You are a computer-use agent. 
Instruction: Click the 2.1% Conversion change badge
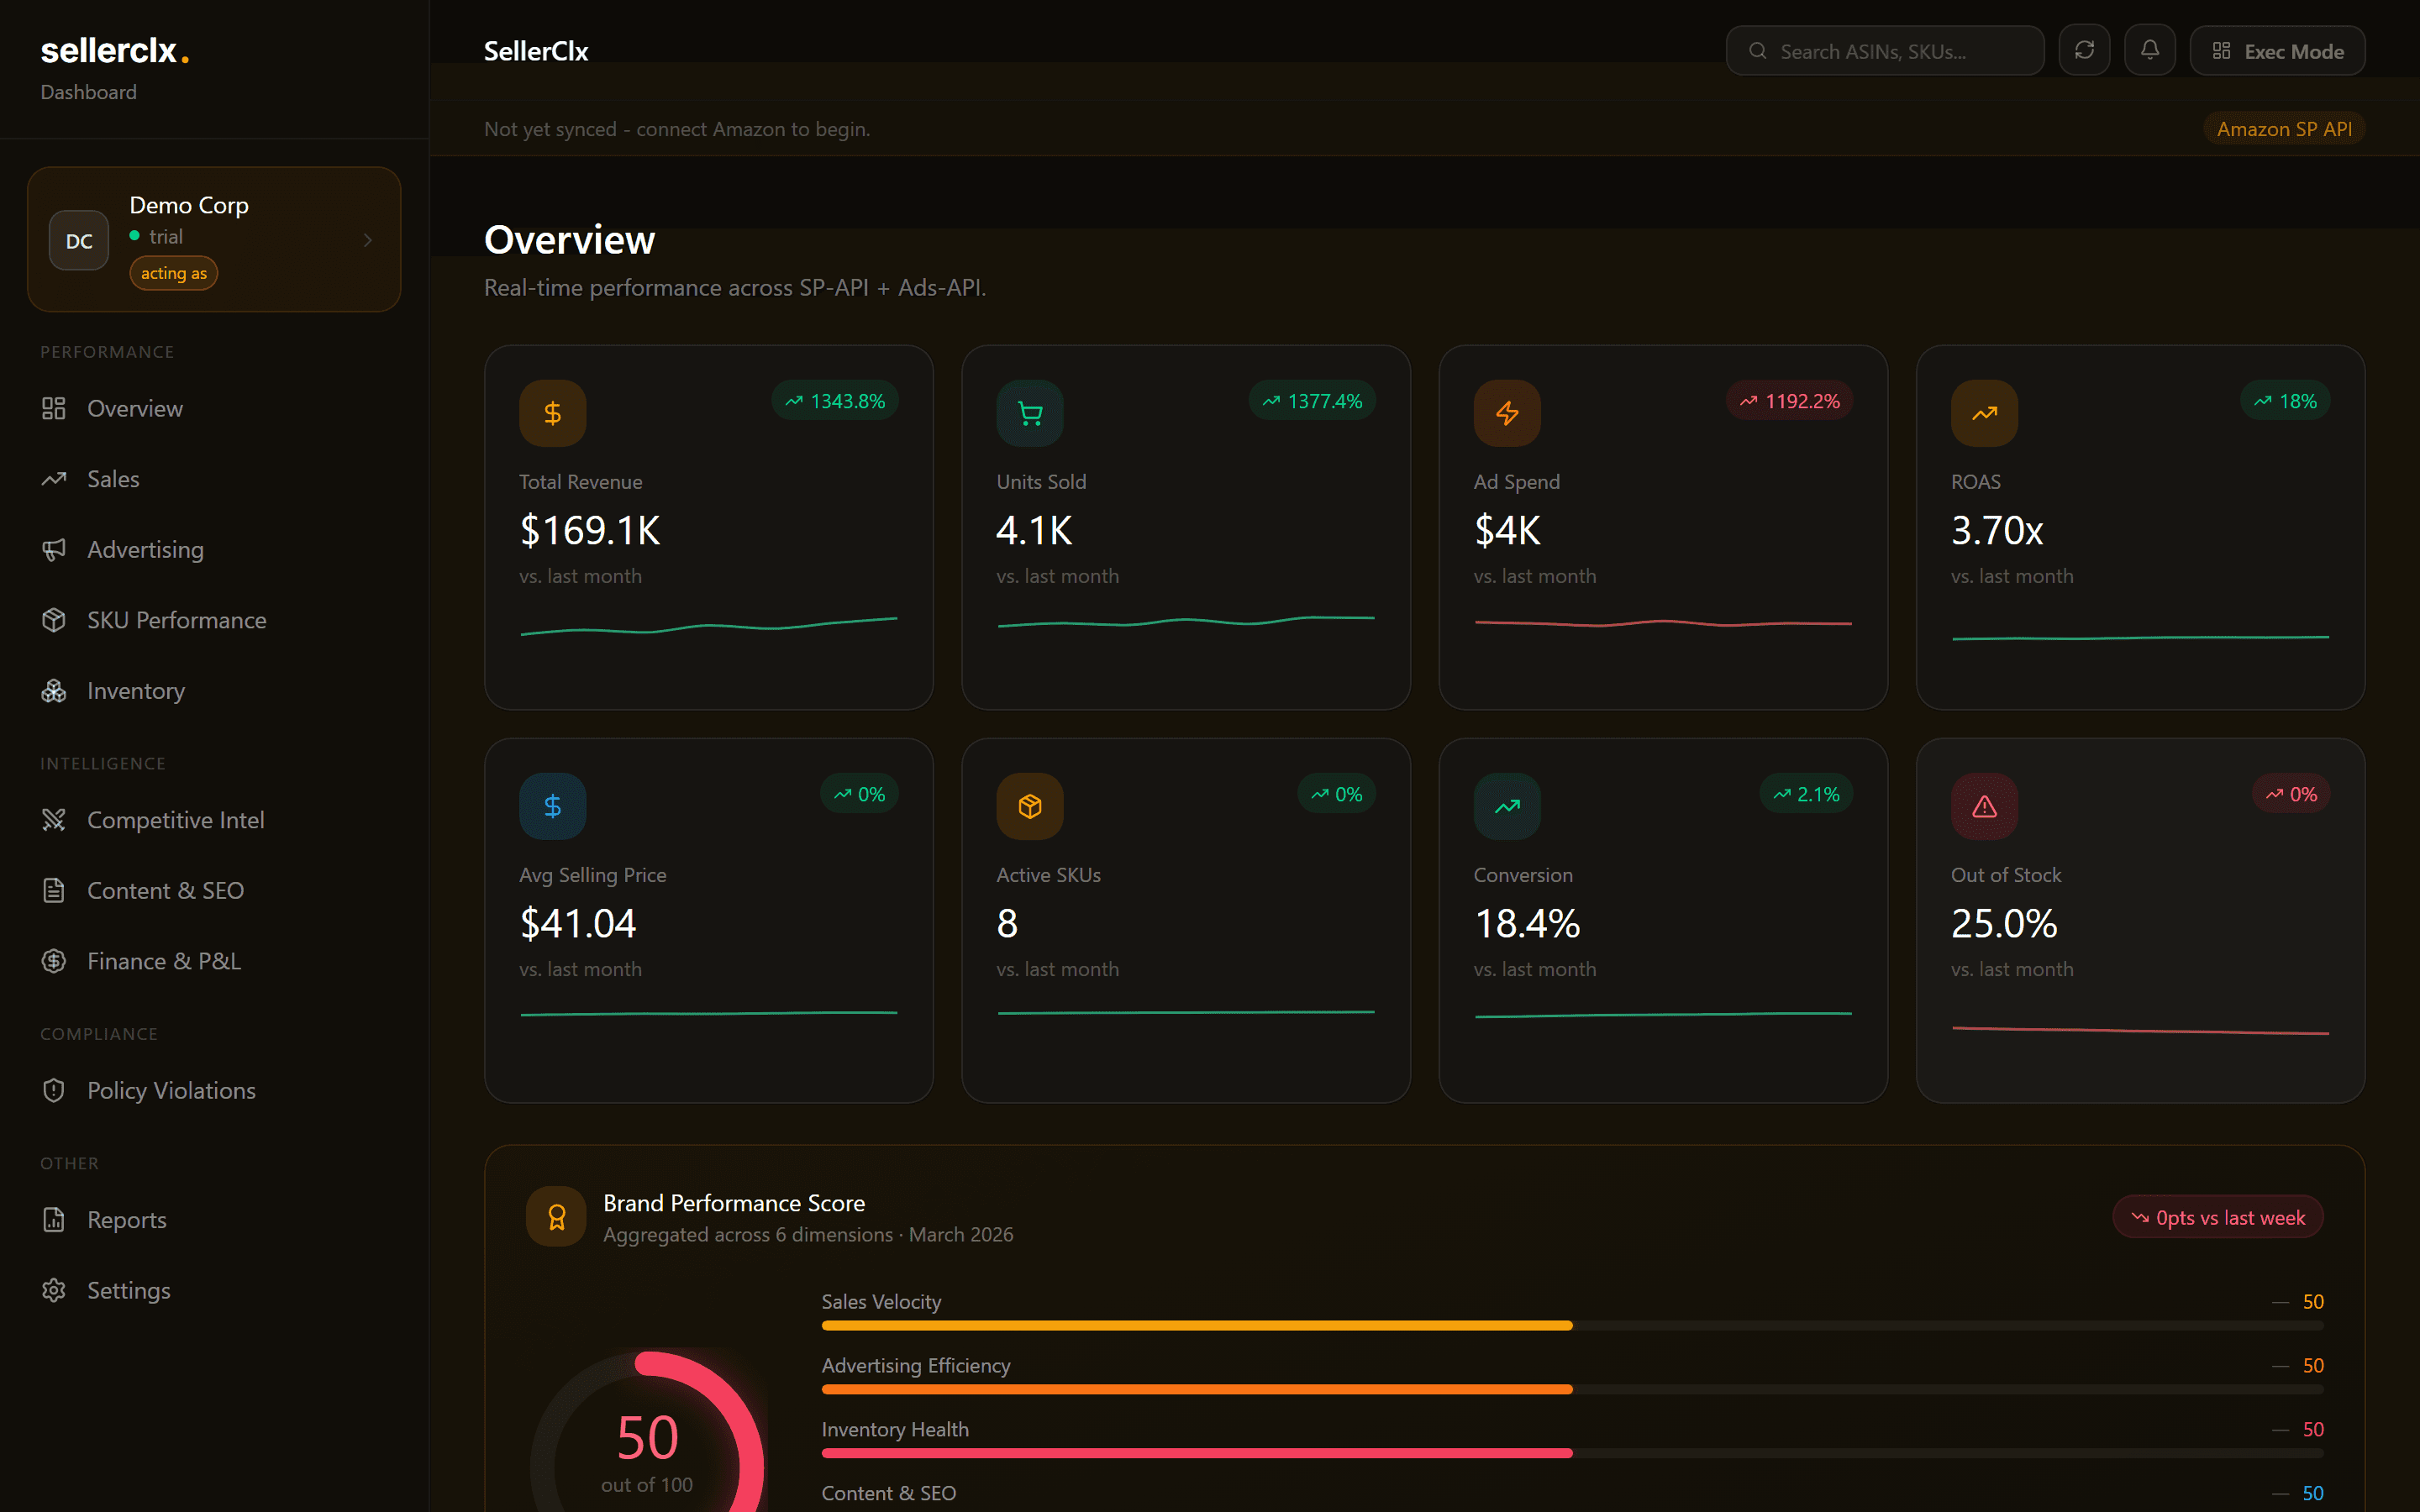[1806, 794]
